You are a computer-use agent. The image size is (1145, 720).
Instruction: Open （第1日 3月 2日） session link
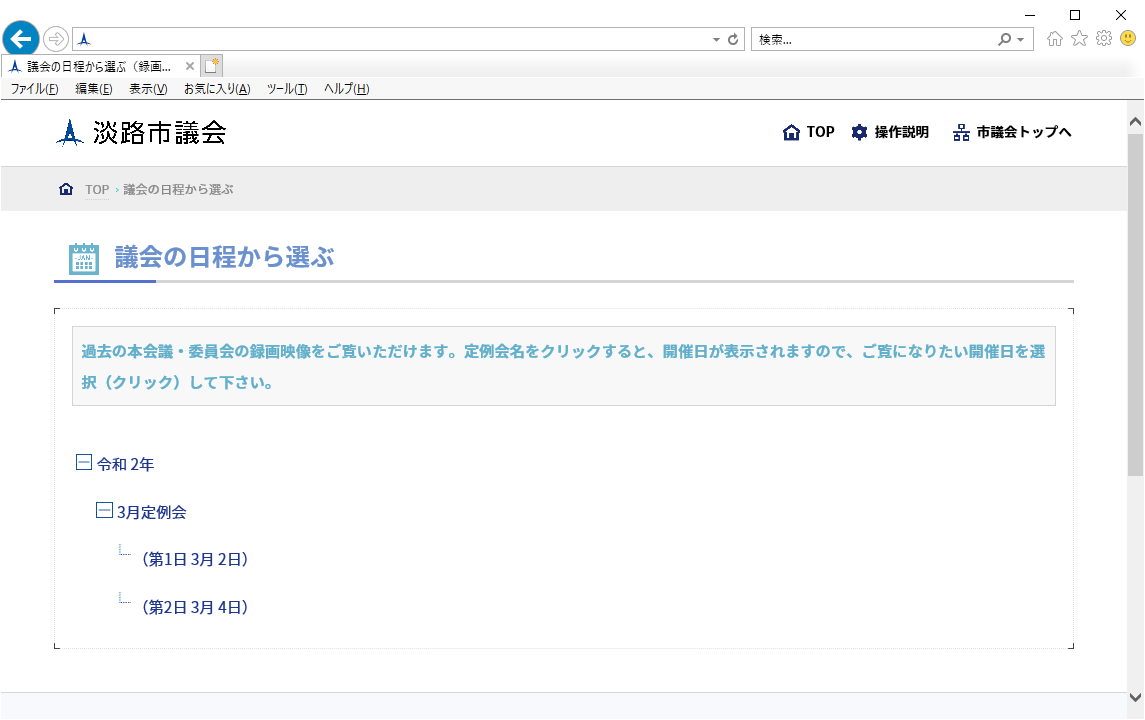194,559
